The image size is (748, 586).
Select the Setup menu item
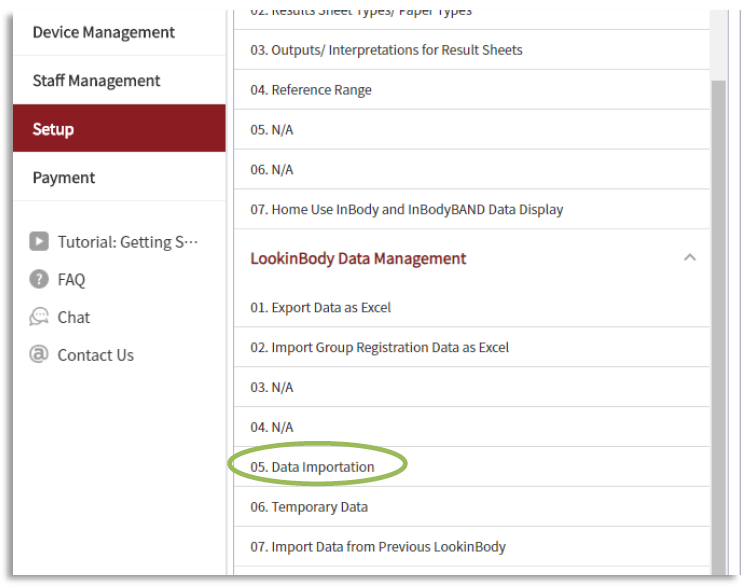pos(119,128)
